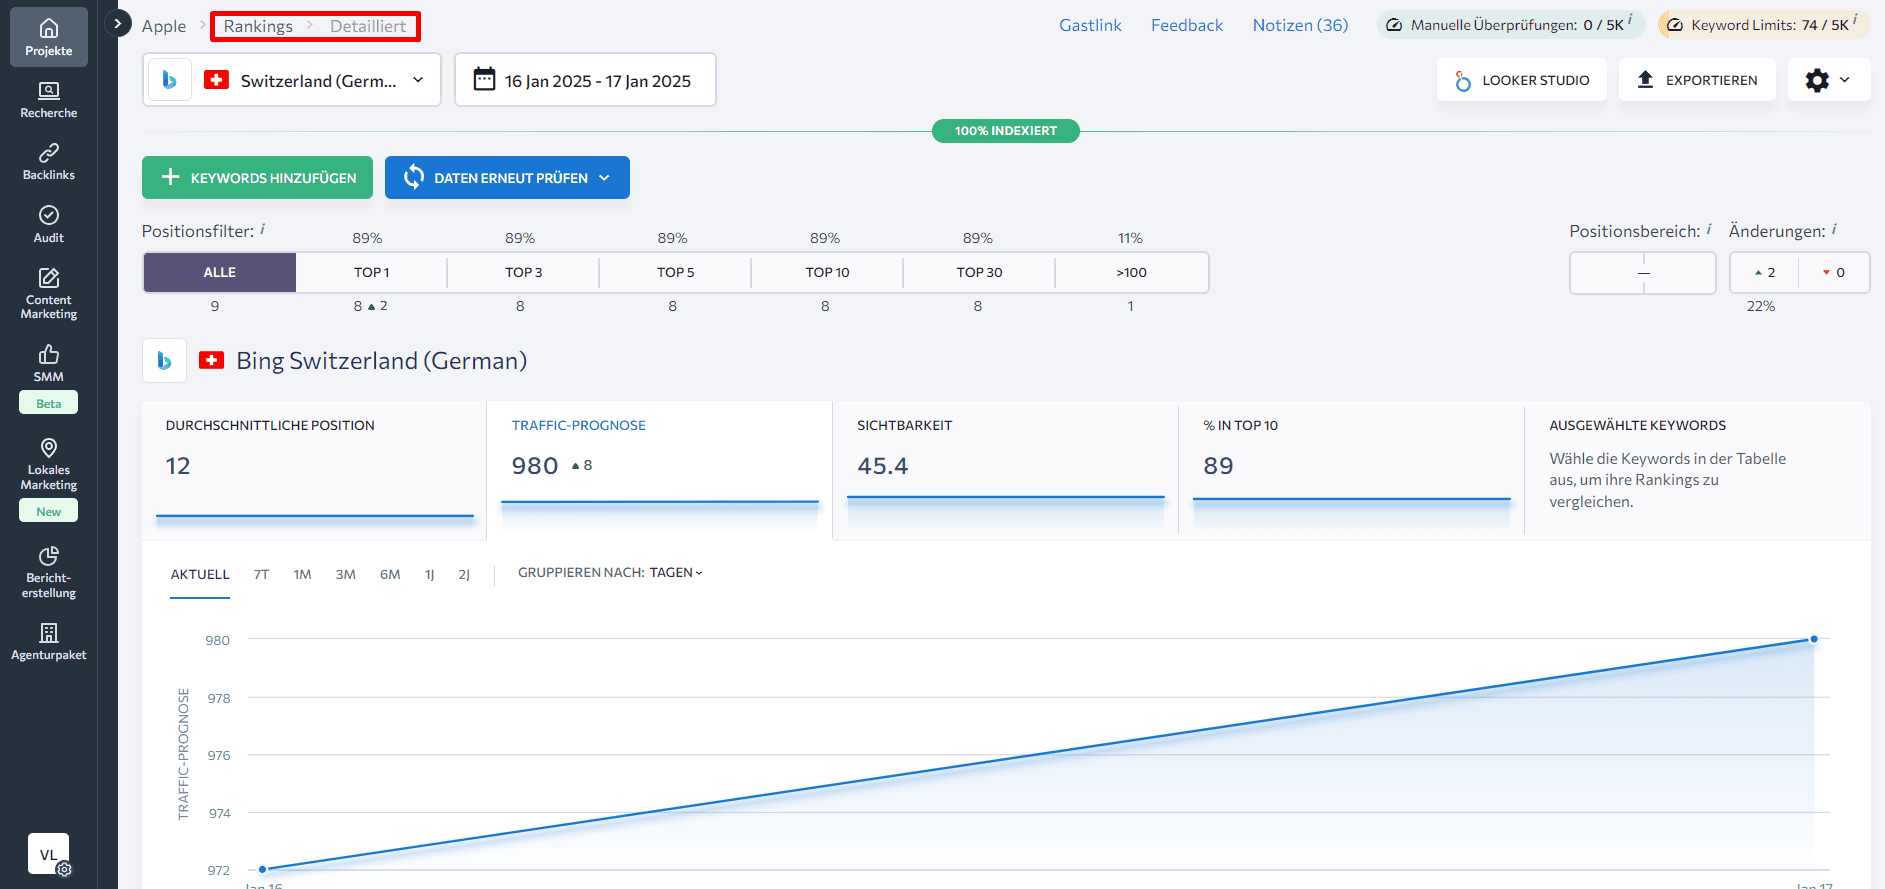This screenshot has height=889, width=1885.
Task: Toggle the >100 position filter
Action: point(1131,272)
